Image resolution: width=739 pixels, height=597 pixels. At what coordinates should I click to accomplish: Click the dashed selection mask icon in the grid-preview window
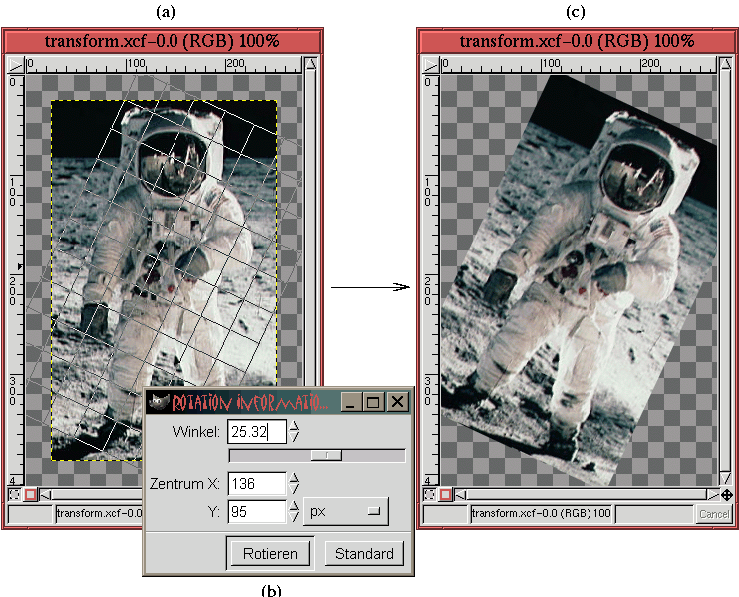14,495
